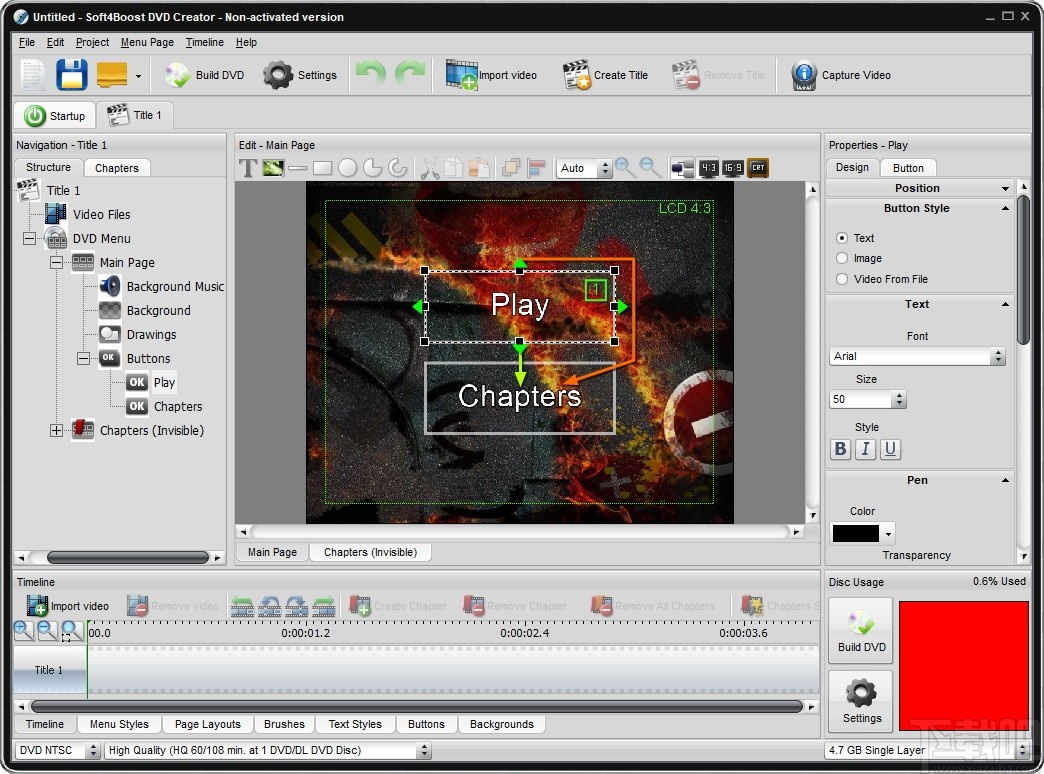The image size is (1044, 774).
Task: Select the Video From File radio option
Action: tap(841, 278)
